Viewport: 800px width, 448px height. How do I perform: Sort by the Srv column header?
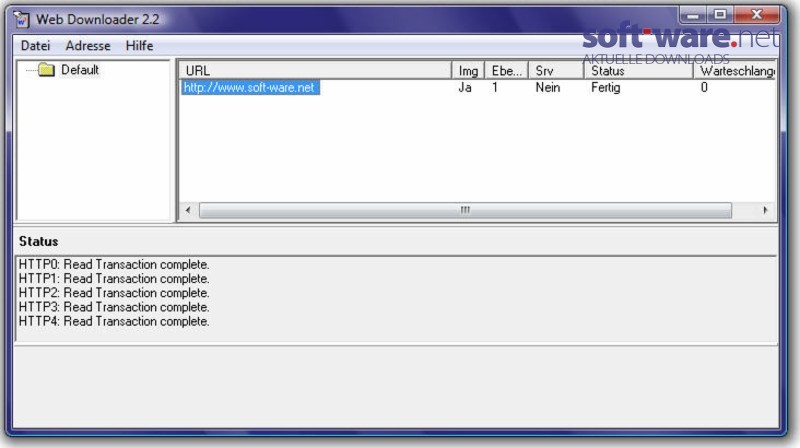click(x=556, y=71)
